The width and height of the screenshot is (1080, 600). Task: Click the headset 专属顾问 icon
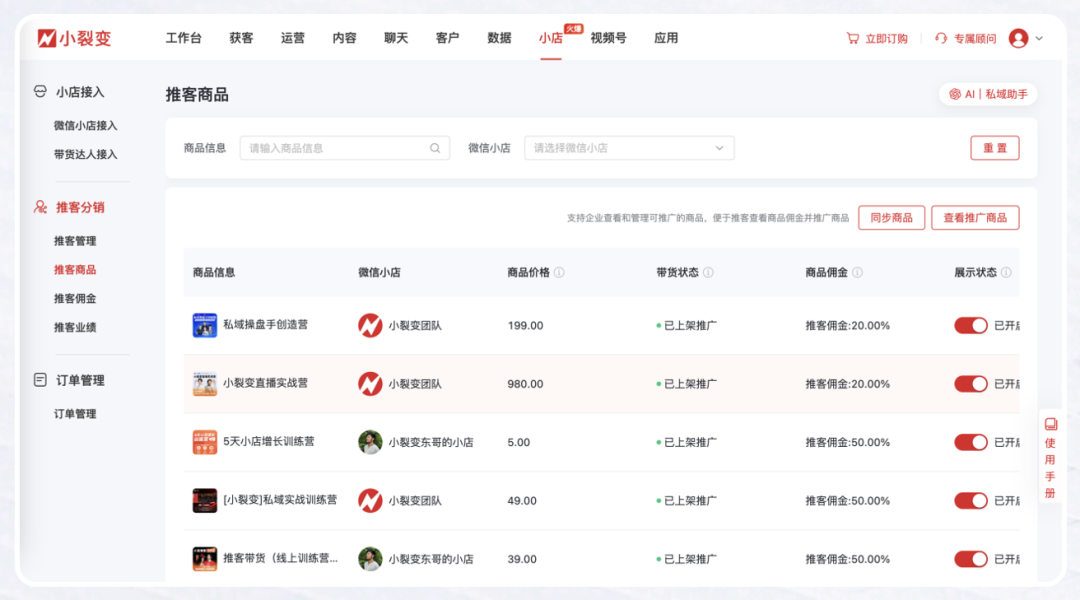[941, 38]
